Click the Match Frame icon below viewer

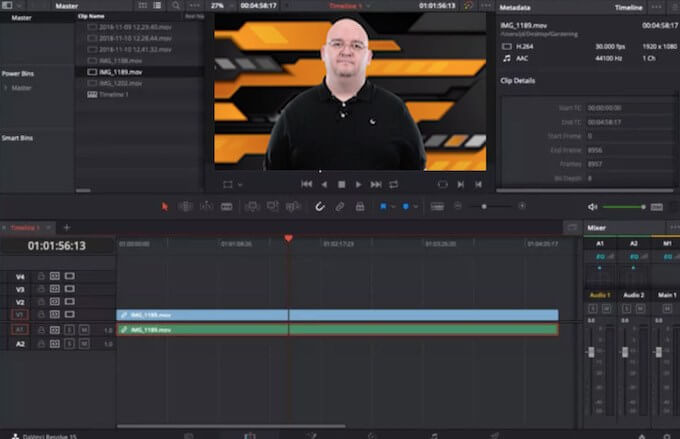pyautogui.click(x=442, y=184)
